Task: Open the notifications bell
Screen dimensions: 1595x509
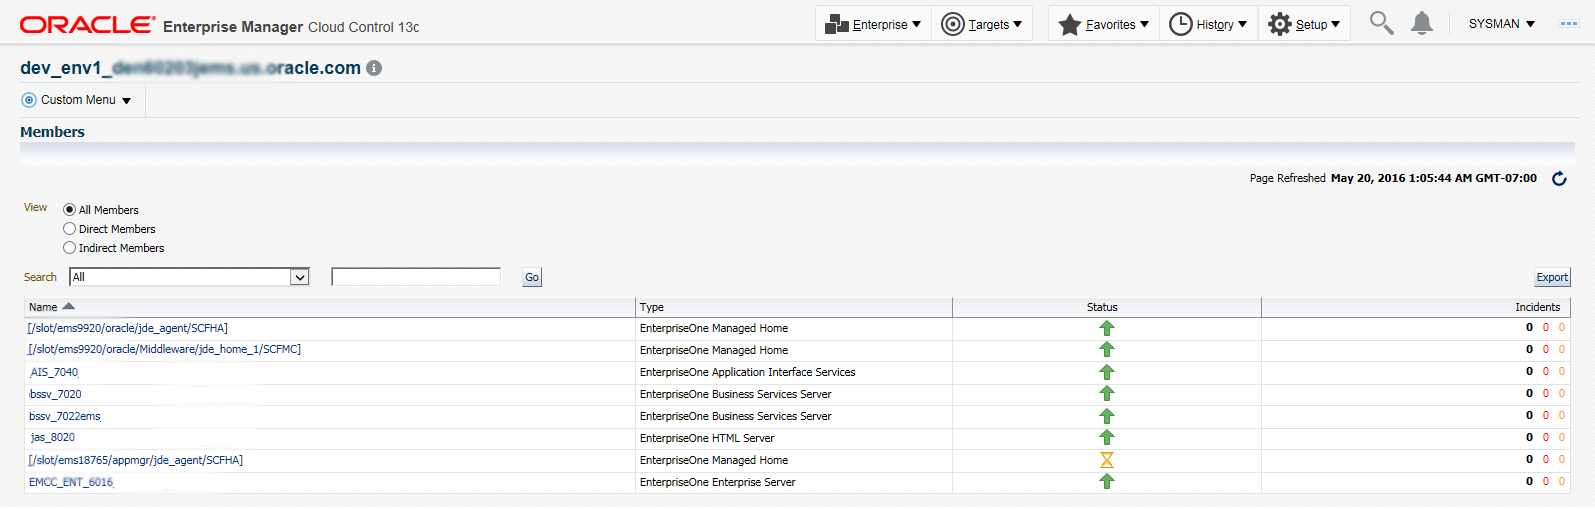Action: tap(1422, 23)
